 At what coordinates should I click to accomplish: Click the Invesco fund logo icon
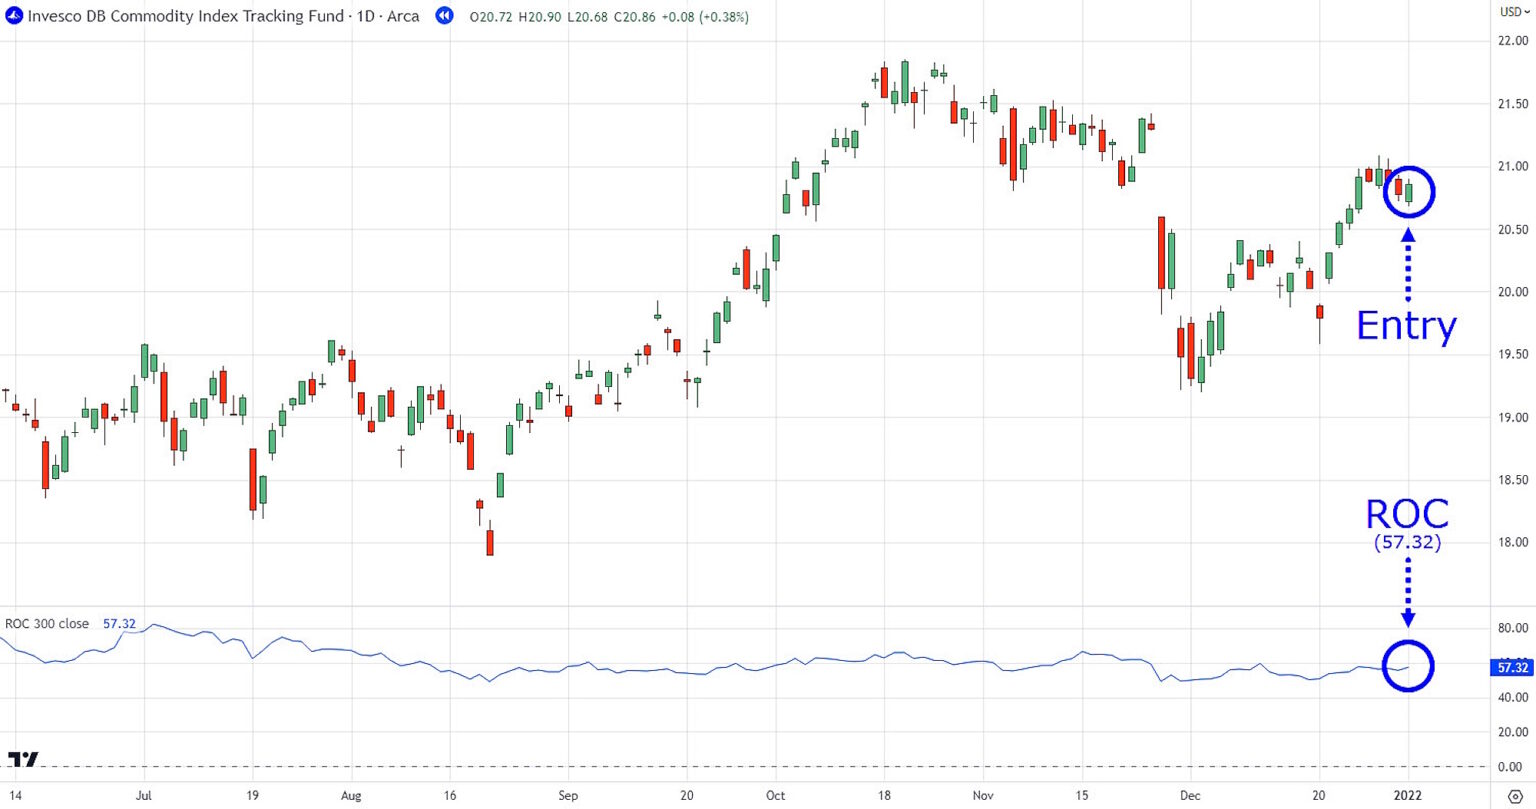click(14, 16)
